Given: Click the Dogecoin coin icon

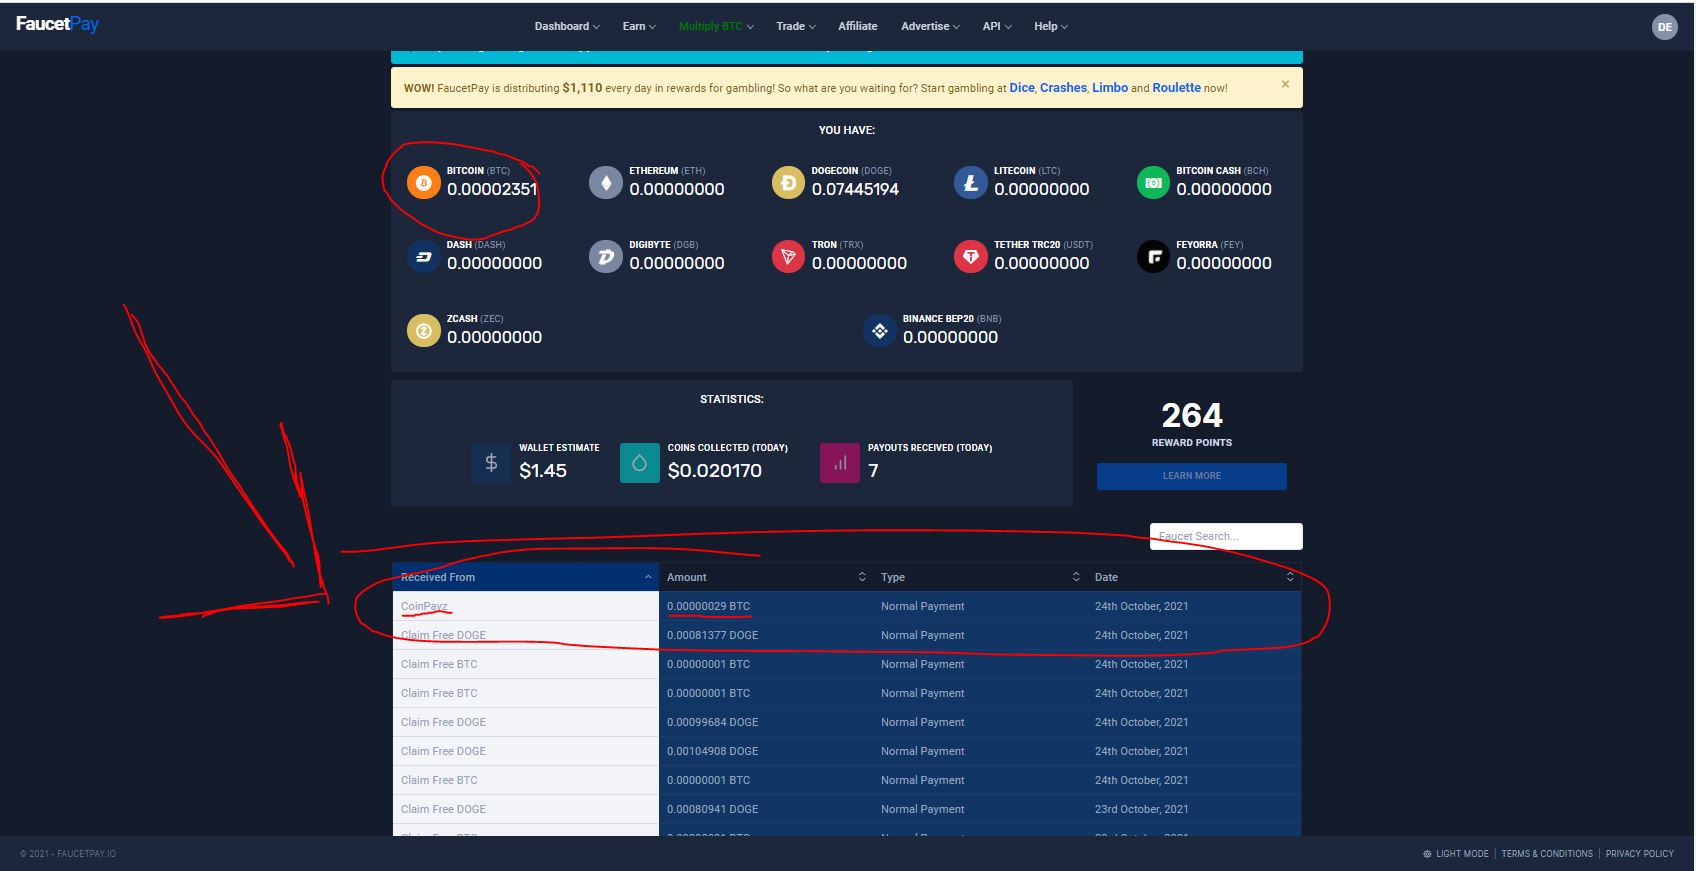Looking at the screenshot, I should point(788,183).
